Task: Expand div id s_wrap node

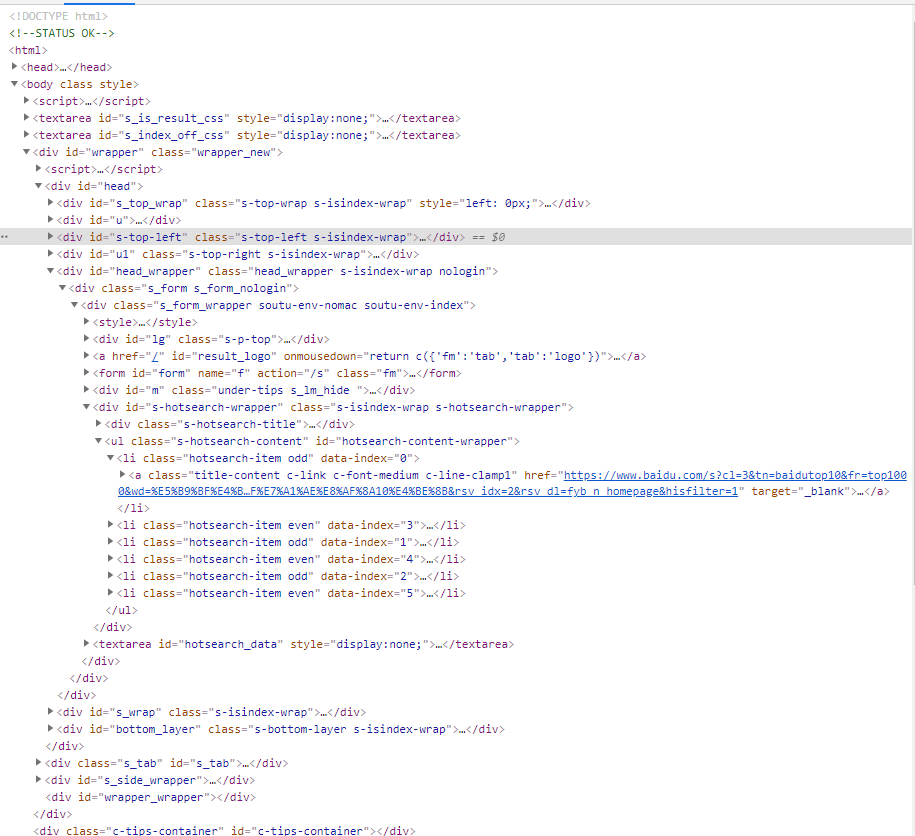Action: click(50, 711)
